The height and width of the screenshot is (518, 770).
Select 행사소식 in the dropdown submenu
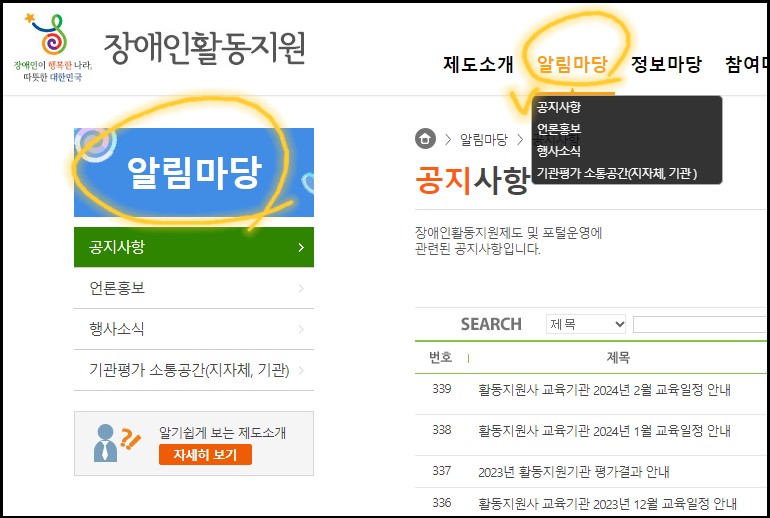tap(558, 151)
